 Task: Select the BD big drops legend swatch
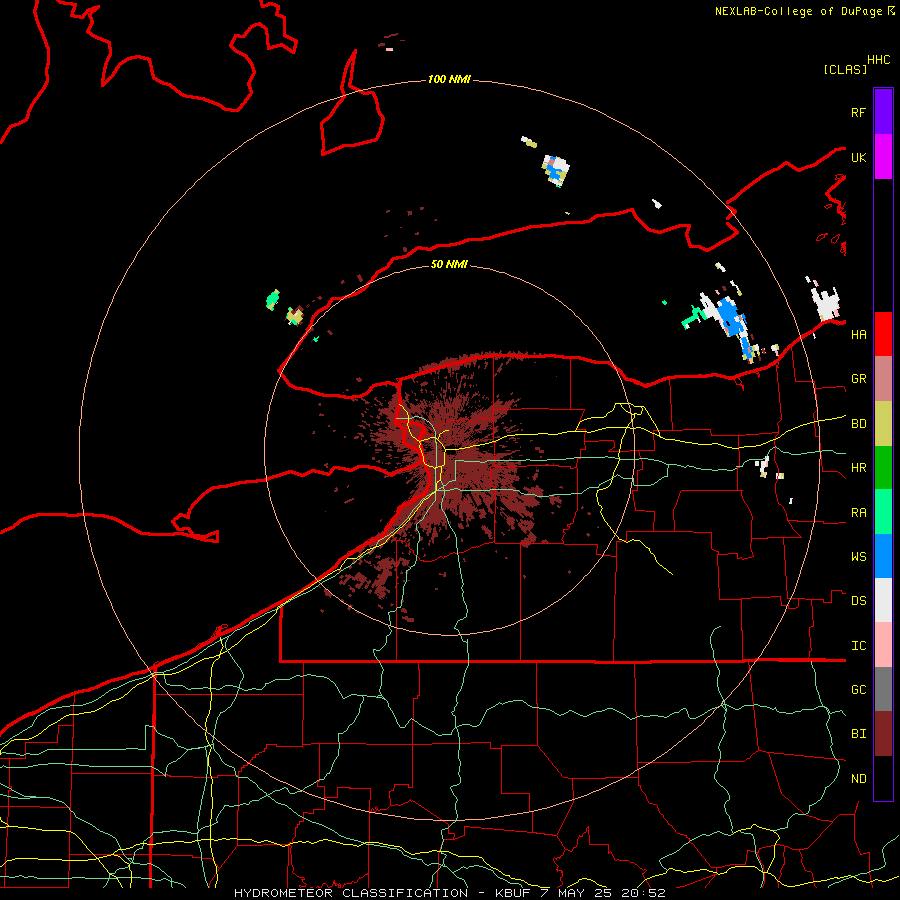pyautogui.click(x=883, y=424)
